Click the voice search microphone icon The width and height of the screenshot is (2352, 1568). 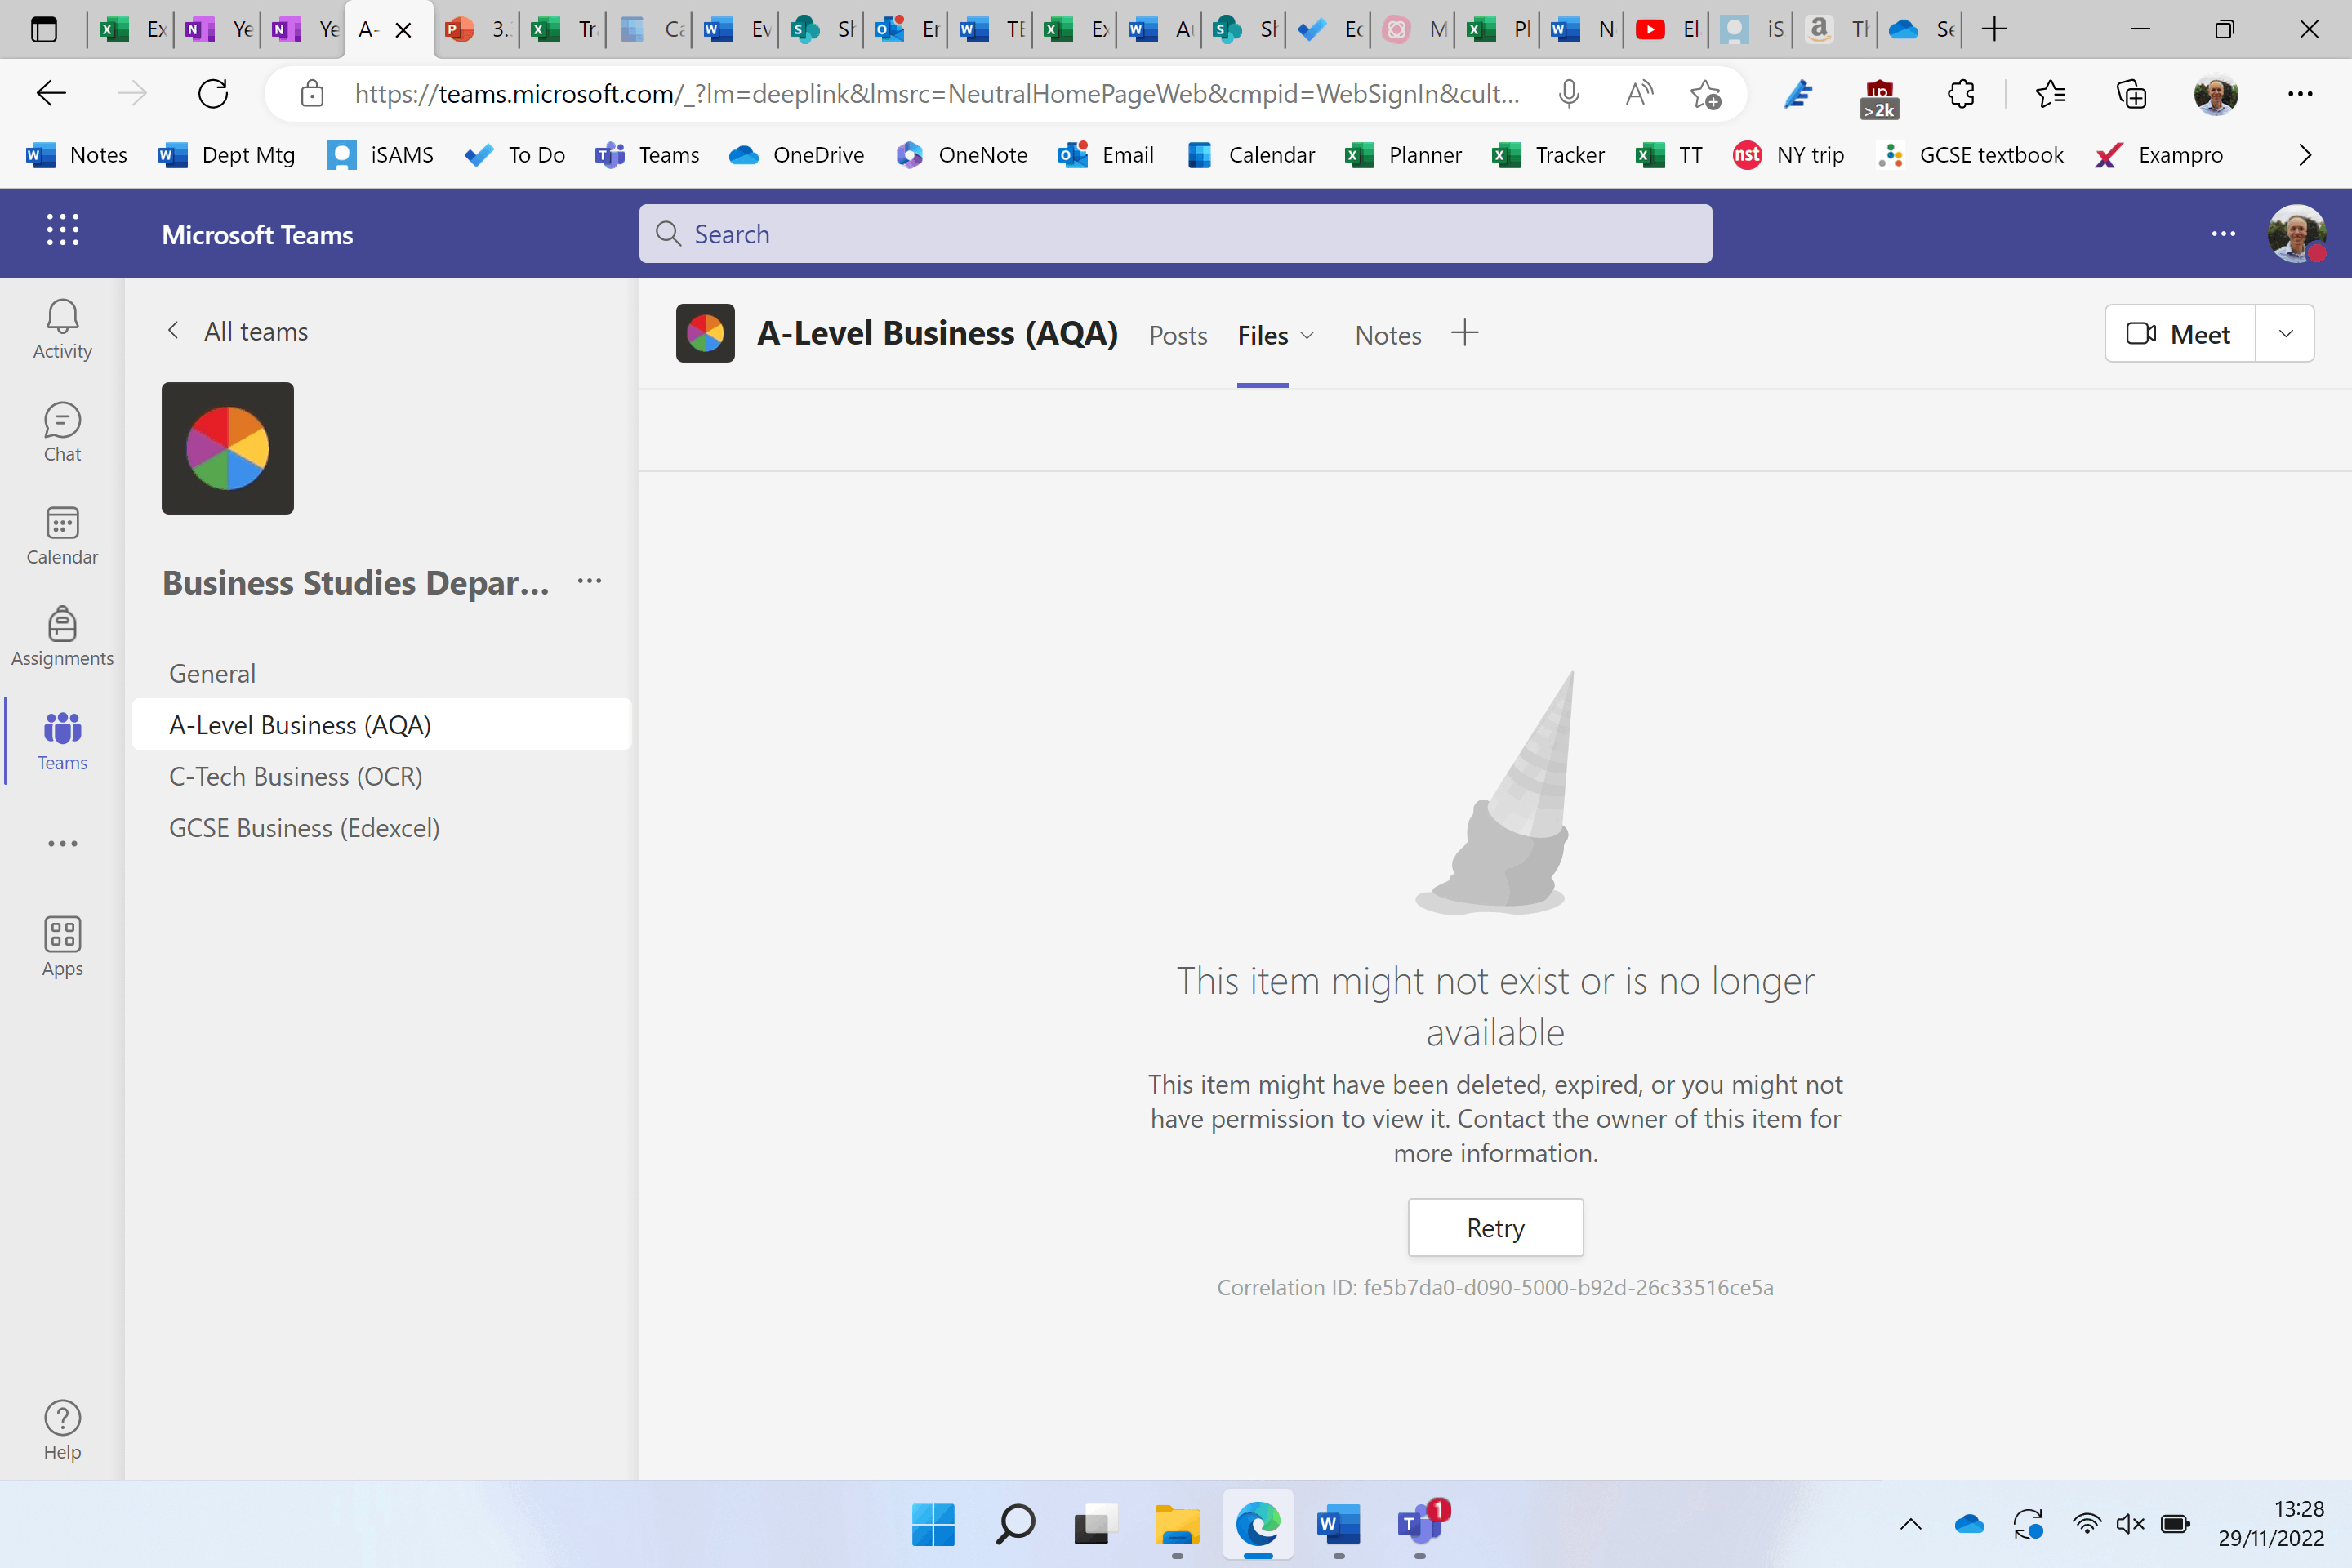click(x=1569, y=94)
